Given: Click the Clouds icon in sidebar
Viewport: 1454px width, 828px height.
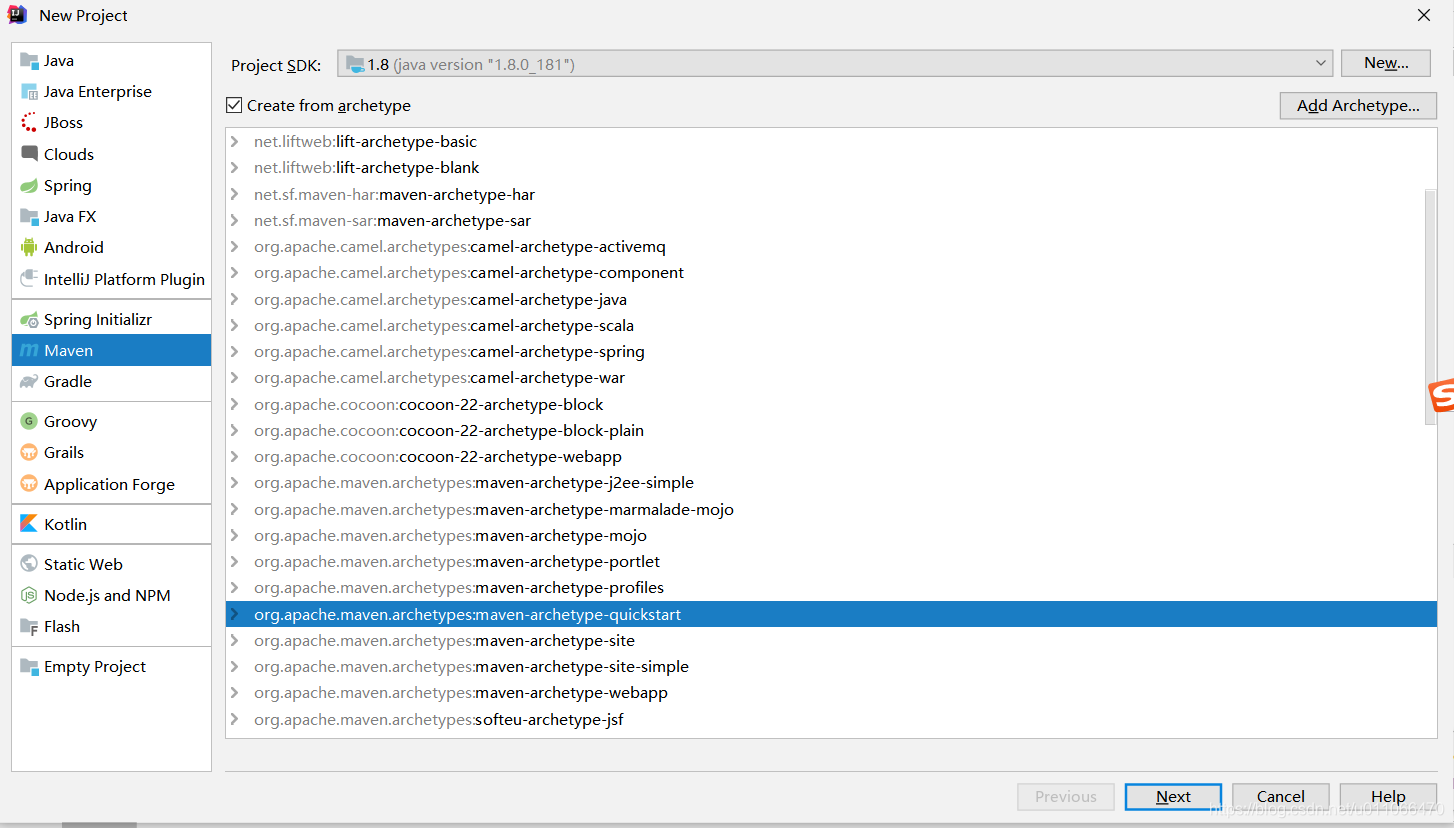Looking at the screenshot, I should [x=29, y=154].
